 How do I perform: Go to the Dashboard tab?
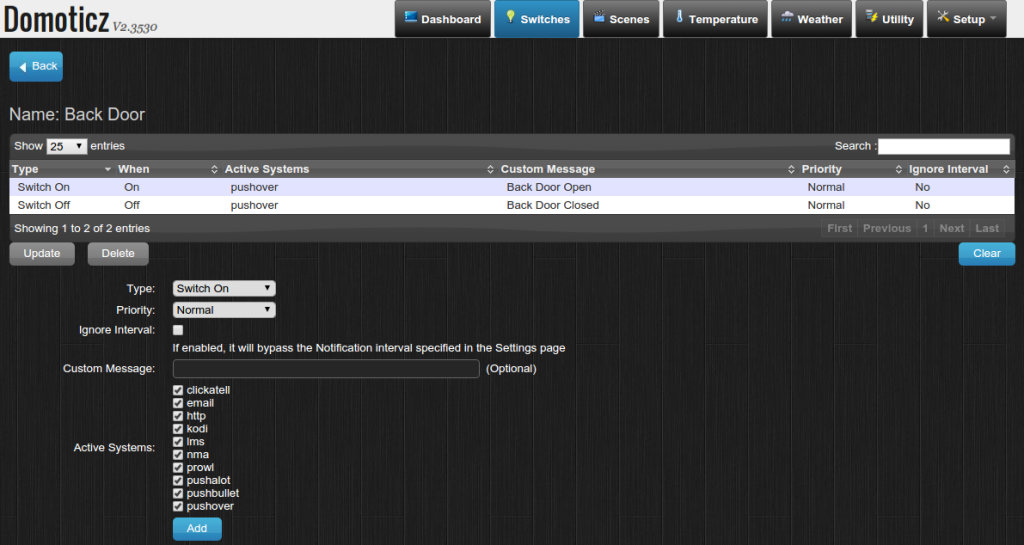click(443, 19)
